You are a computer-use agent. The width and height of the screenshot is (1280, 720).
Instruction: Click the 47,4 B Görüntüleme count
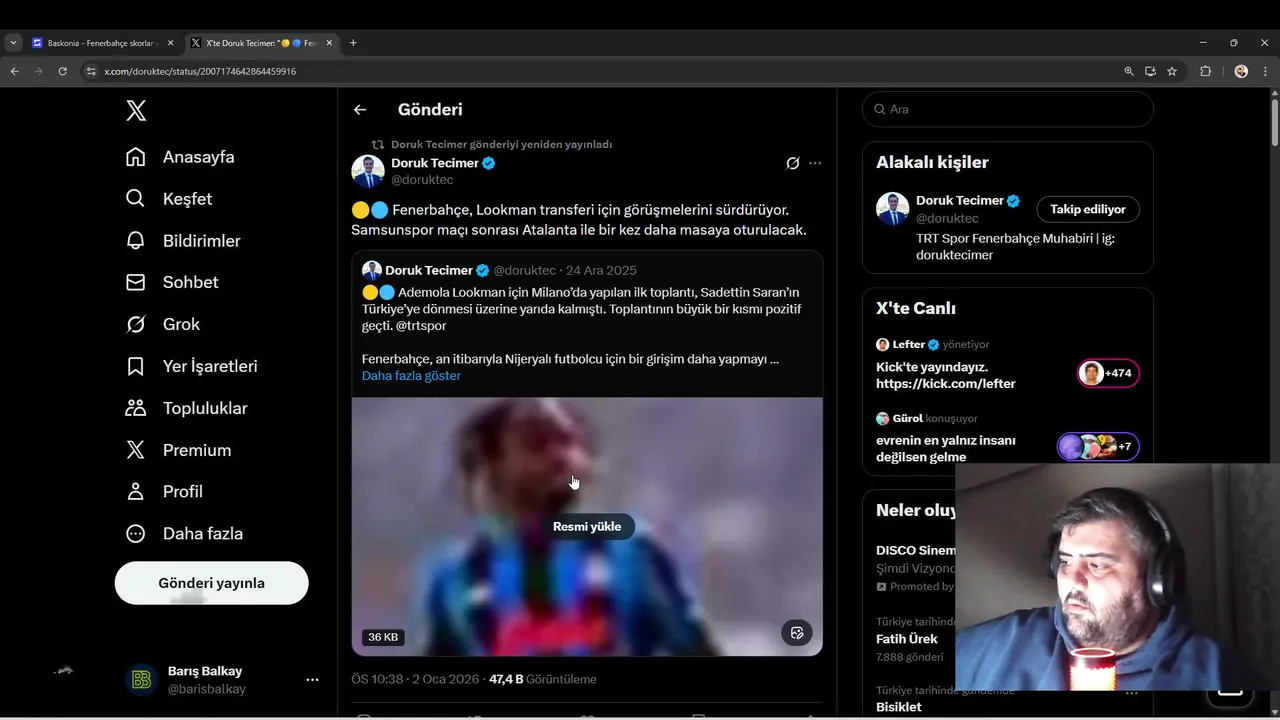[x=542, y=679]
